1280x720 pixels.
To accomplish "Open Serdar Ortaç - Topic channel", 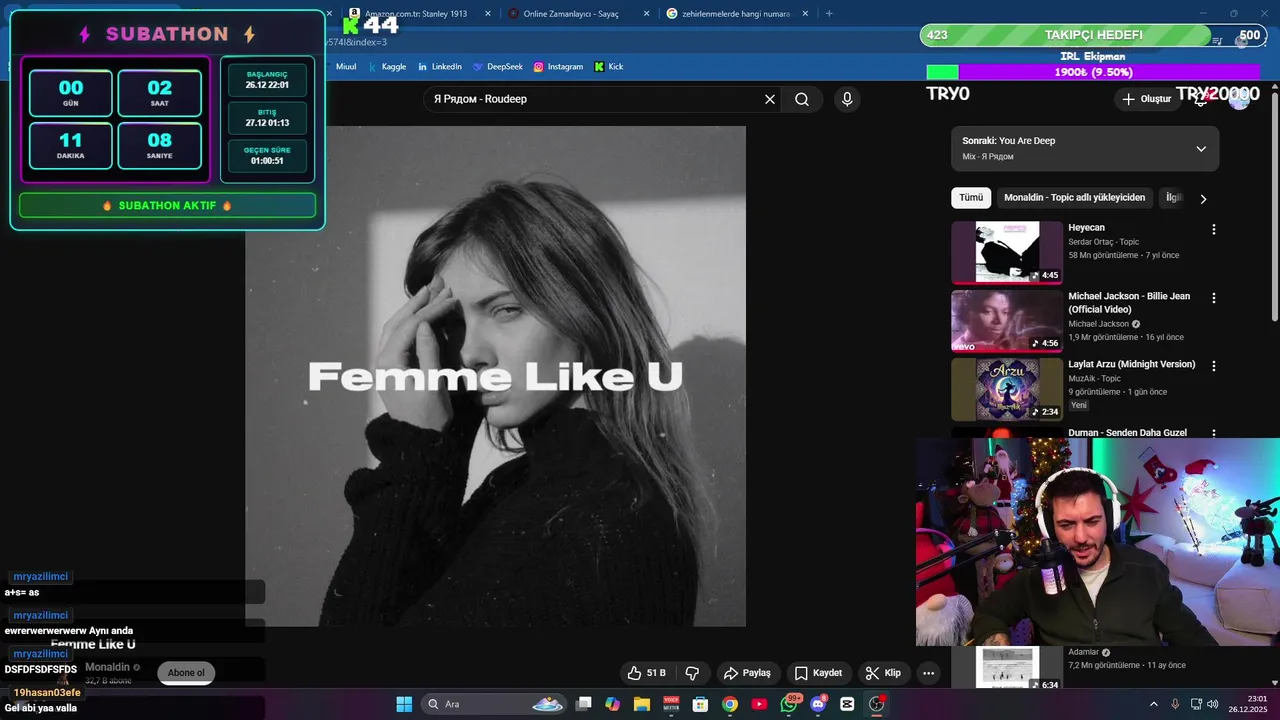I will 1103,242.
